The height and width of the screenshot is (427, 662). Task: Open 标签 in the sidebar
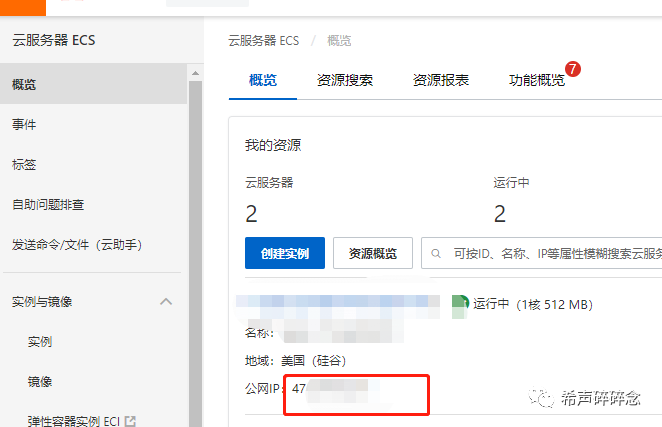[24, 164]
